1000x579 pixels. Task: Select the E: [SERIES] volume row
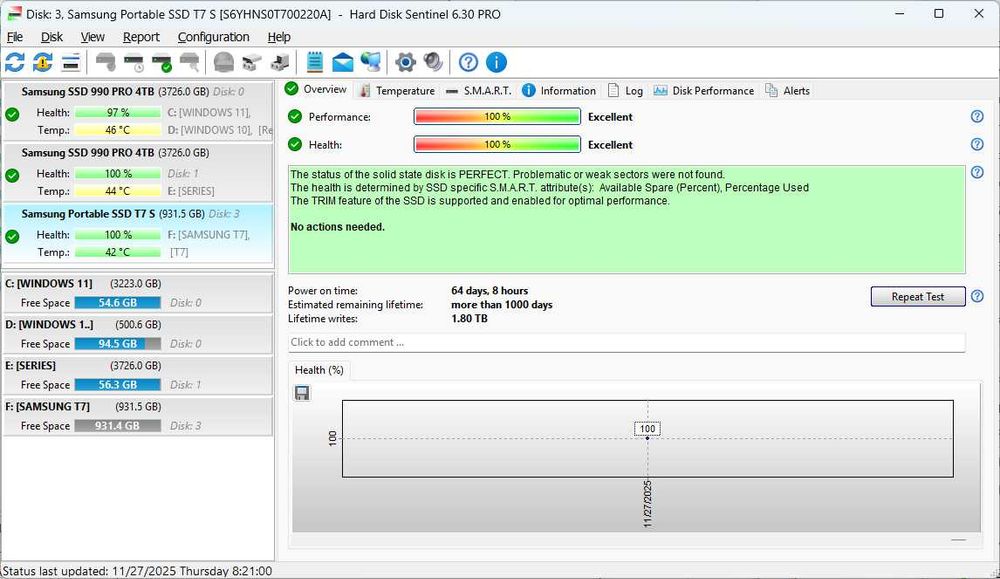pyautogui.click(x=138, y=375)
